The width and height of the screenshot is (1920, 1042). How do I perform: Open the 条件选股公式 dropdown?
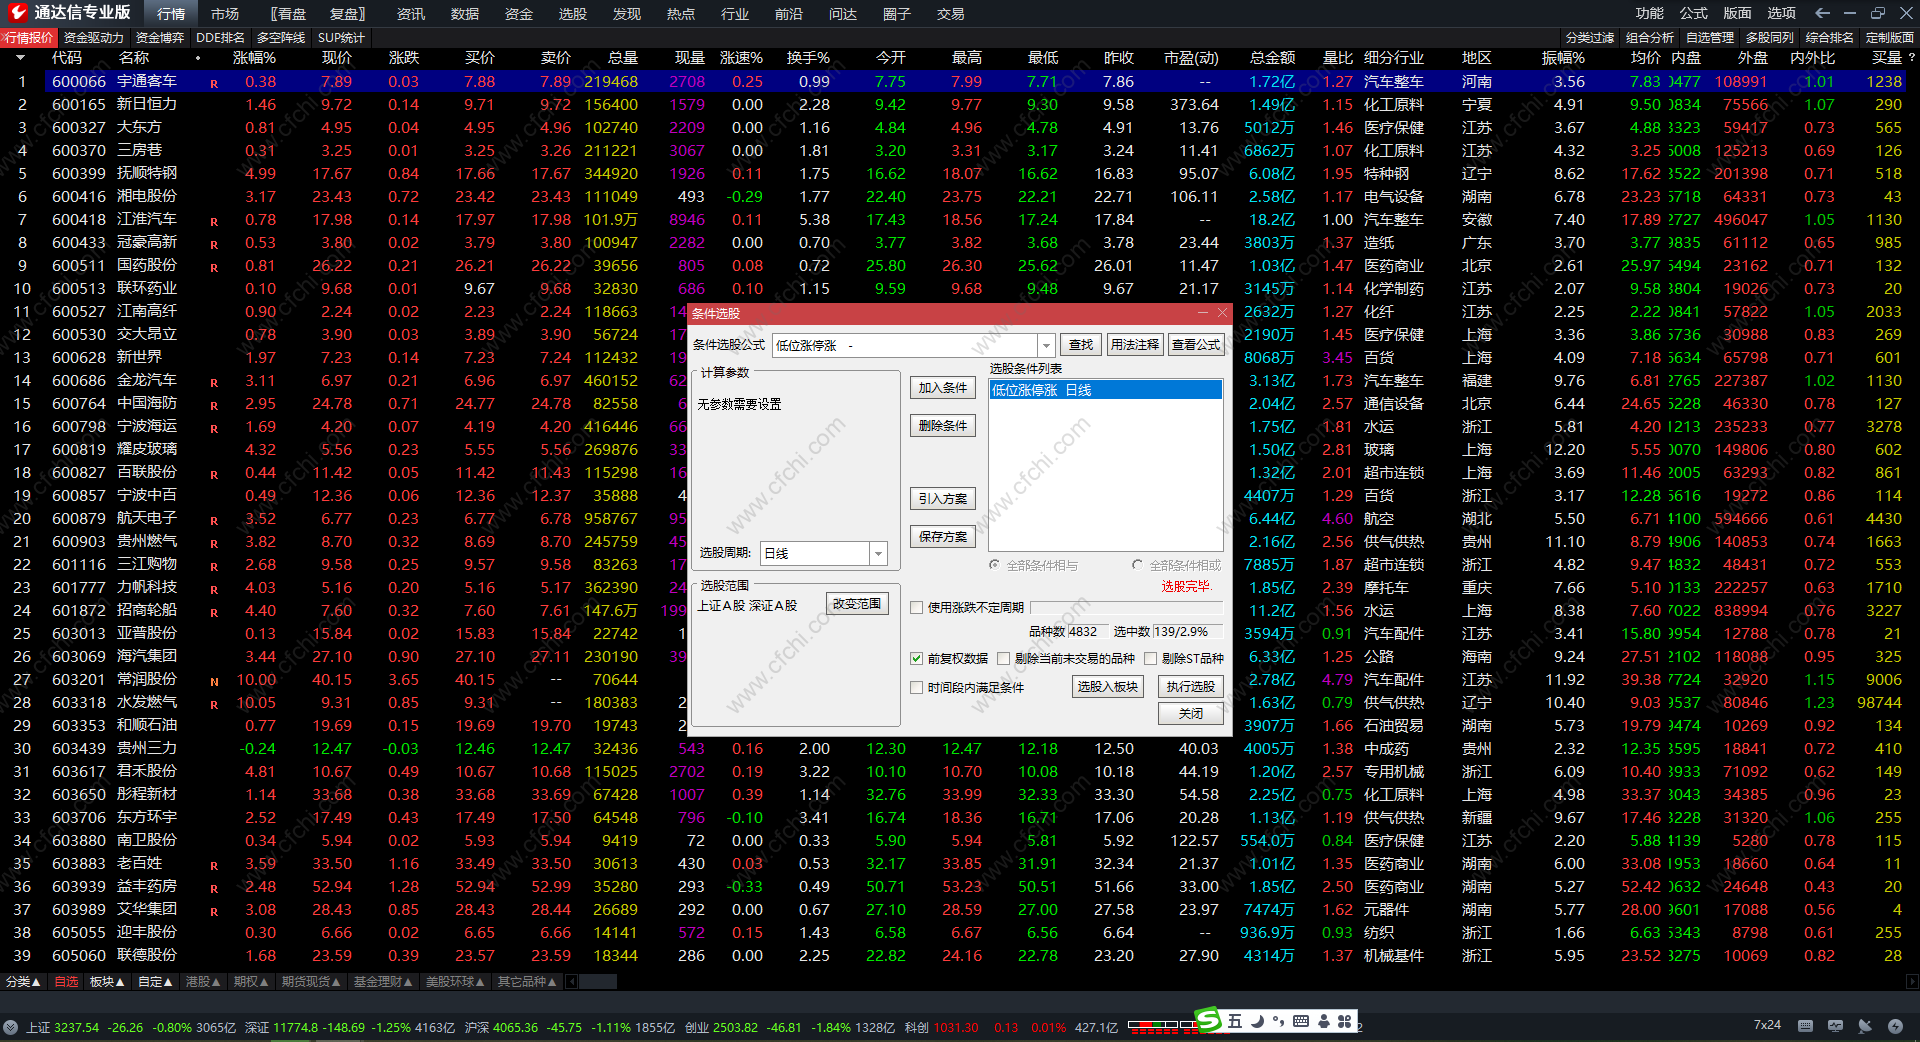(1046, 345)
